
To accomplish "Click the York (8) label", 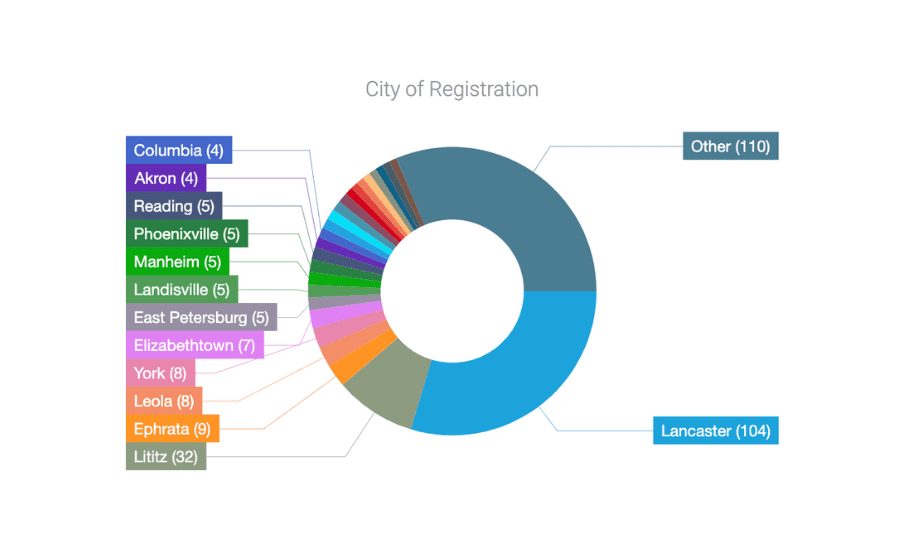I will tap(161, 373).
